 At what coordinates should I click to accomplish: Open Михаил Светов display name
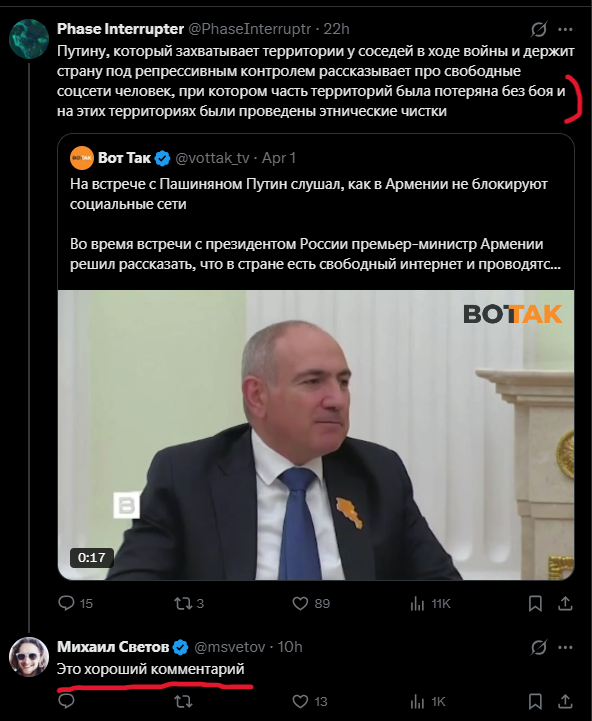tap(113, 647)
